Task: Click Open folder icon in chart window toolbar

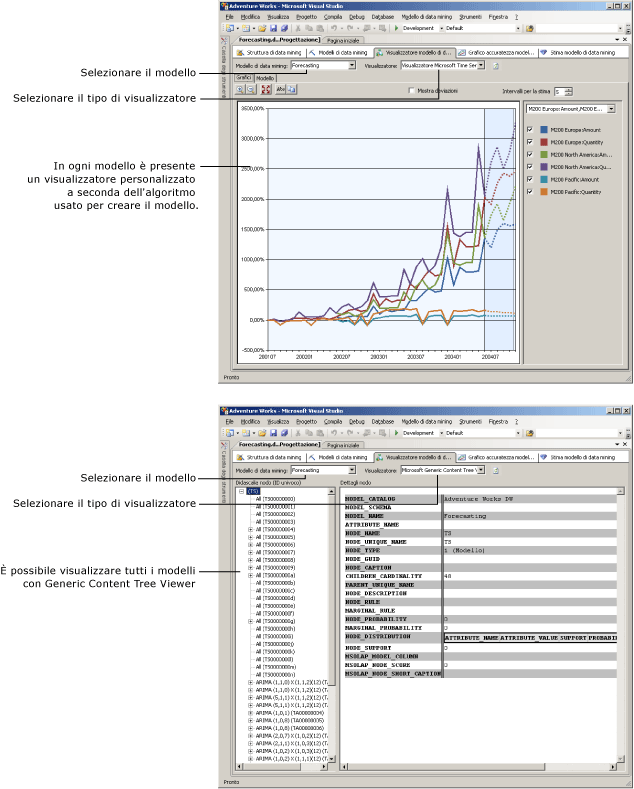Action: pos(262,28)
